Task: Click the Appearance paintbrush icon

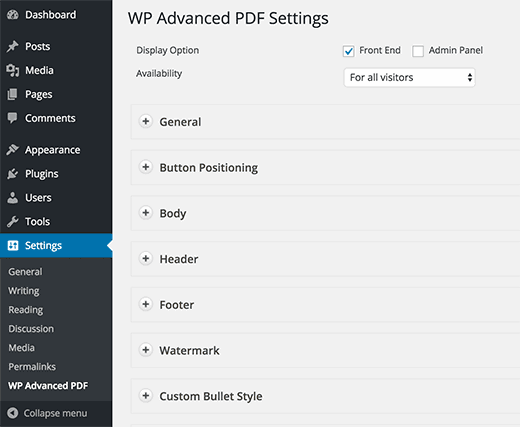Action: [x=12, y=150]
